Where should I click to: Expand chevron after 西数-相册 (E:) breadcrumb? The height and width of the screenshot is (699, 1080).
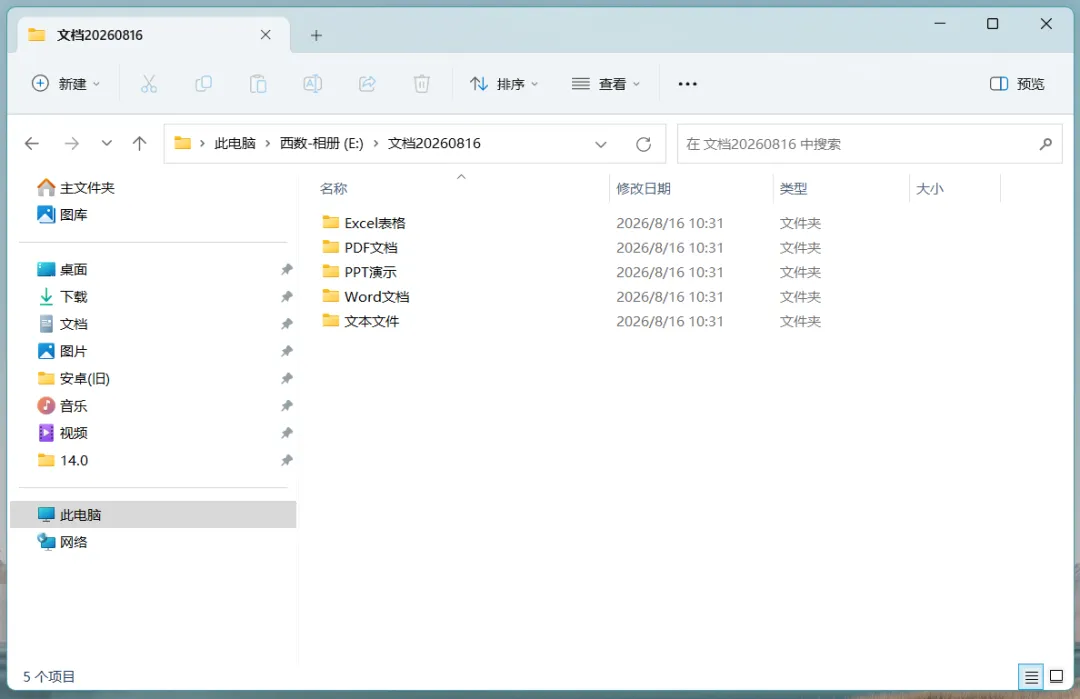pyautogui.click(x=376, y=143)
